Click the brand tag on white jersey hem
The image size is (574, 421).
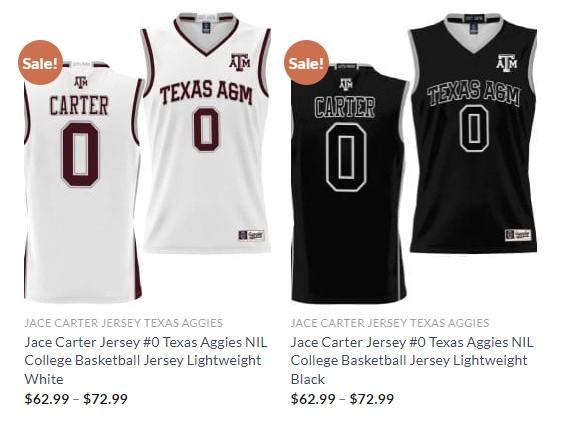[251, 235]
